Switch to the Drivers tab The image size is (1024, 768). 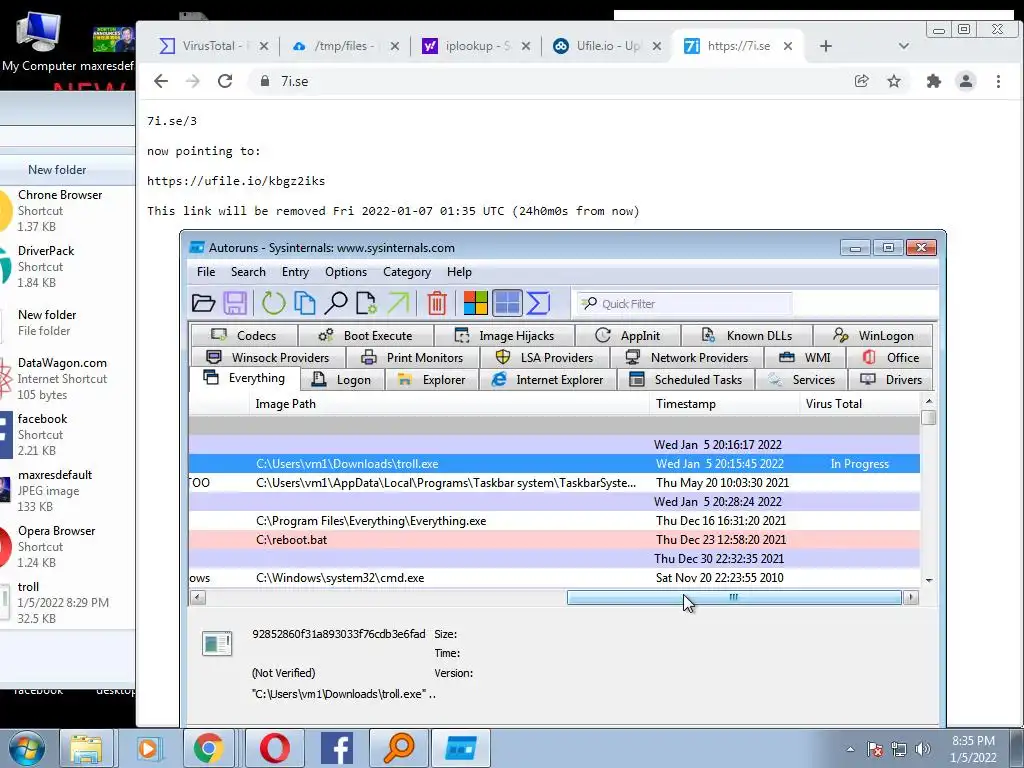coord(891,380)
